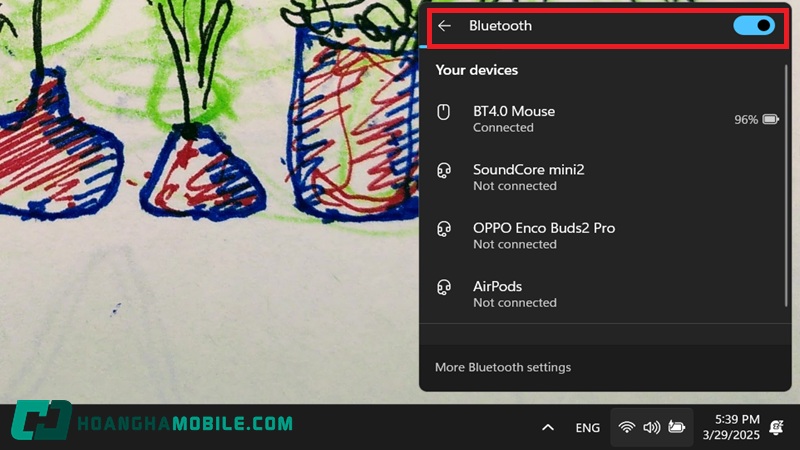Click the AirPods headset icon
800x450 pixels.
(444, 287)
